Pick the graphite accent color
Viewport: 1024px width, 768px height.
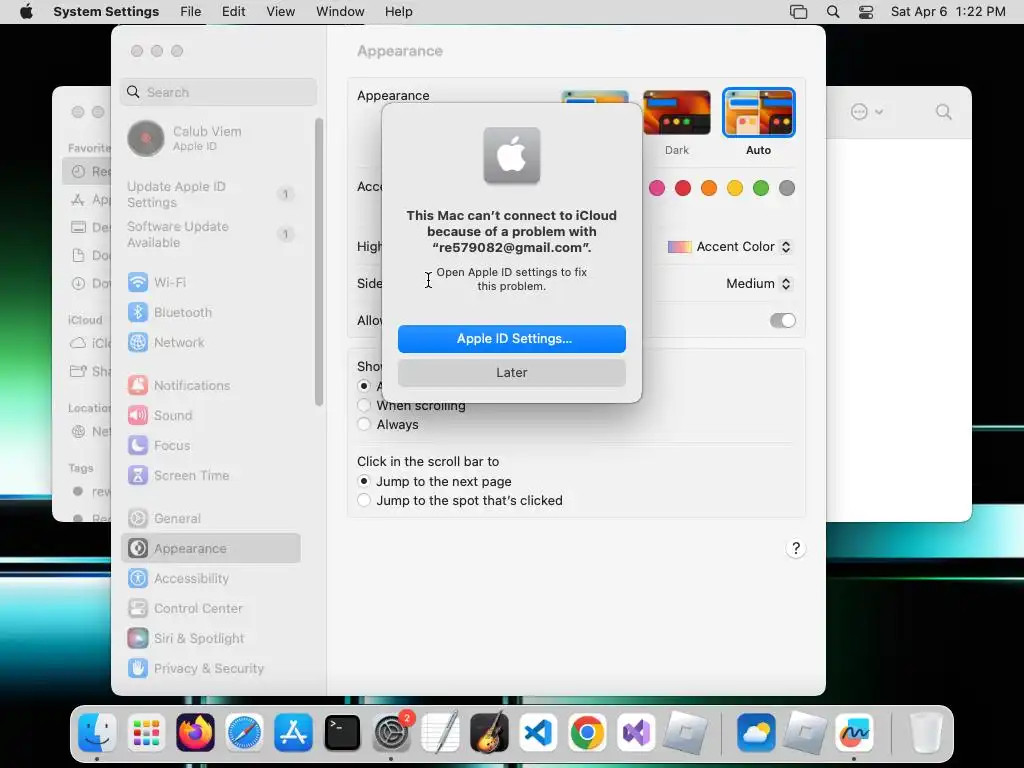coord(787,188)
